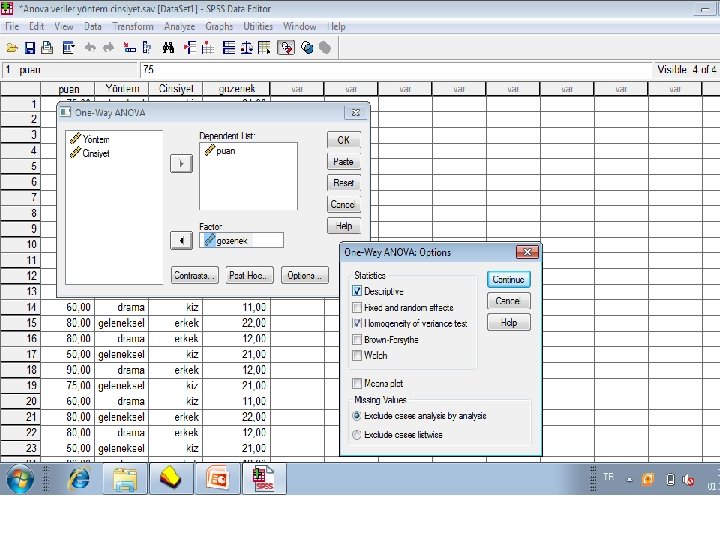Click the puan column header

tap(68, 89)
